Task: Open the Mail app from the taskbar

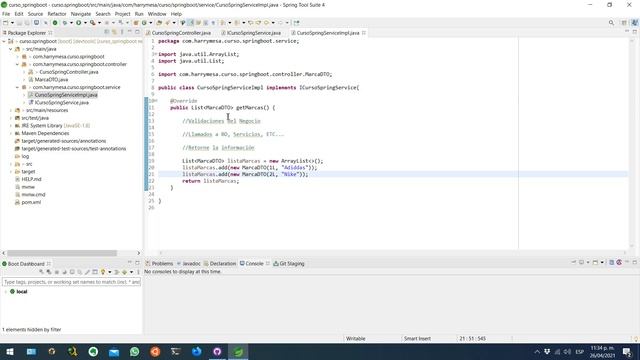Action: point(114,351)
